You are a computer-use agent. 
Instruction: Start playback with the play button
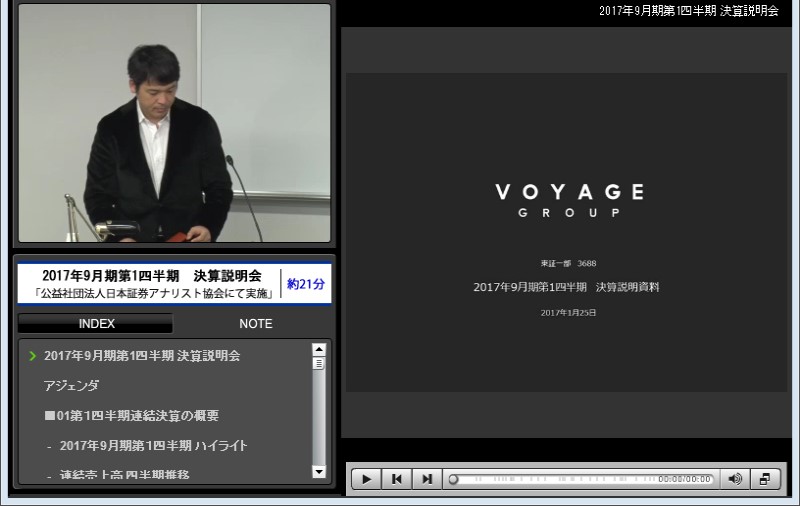coord(366,479)
